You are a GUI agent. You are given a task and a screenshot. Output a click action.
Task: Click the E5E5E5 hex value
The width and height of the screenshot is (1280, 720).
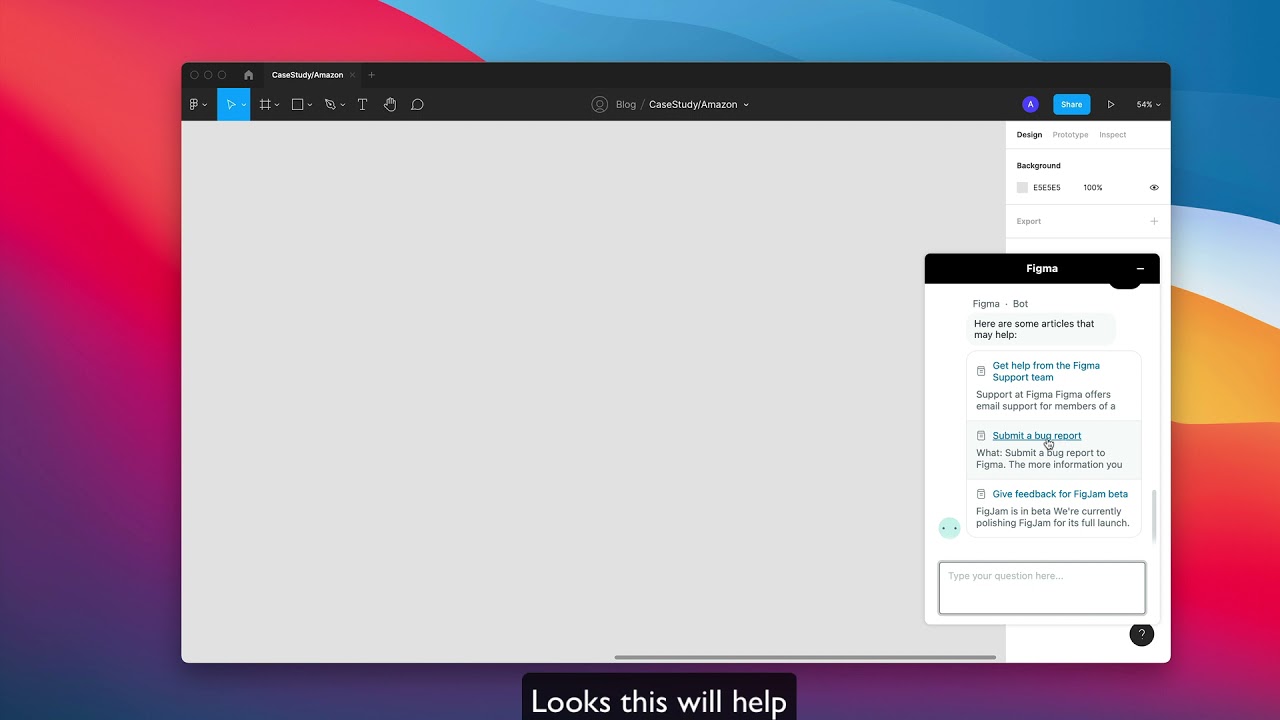[x=1047, y=187]
